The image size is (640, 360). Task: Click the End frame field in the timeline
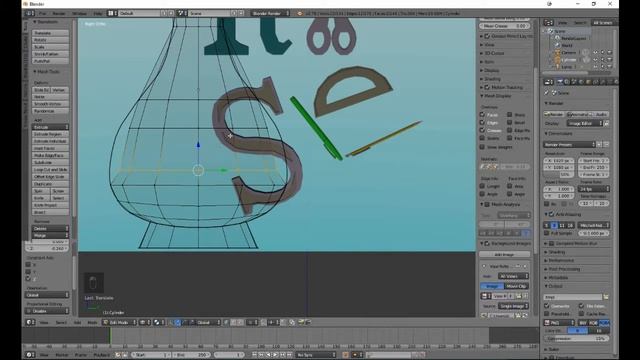tap(191, 355)
